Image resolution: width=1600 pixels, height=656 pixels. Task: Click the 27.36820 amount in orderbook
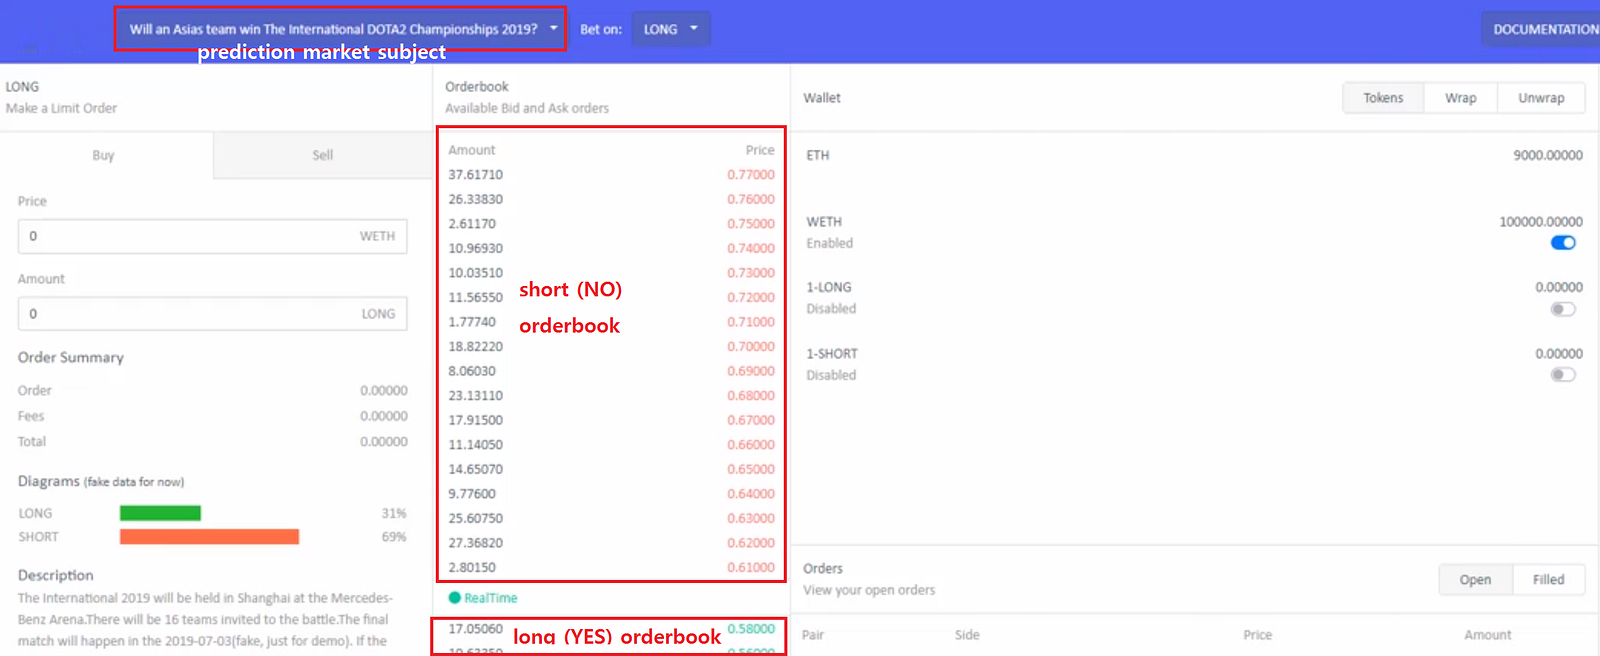(476, 542)
